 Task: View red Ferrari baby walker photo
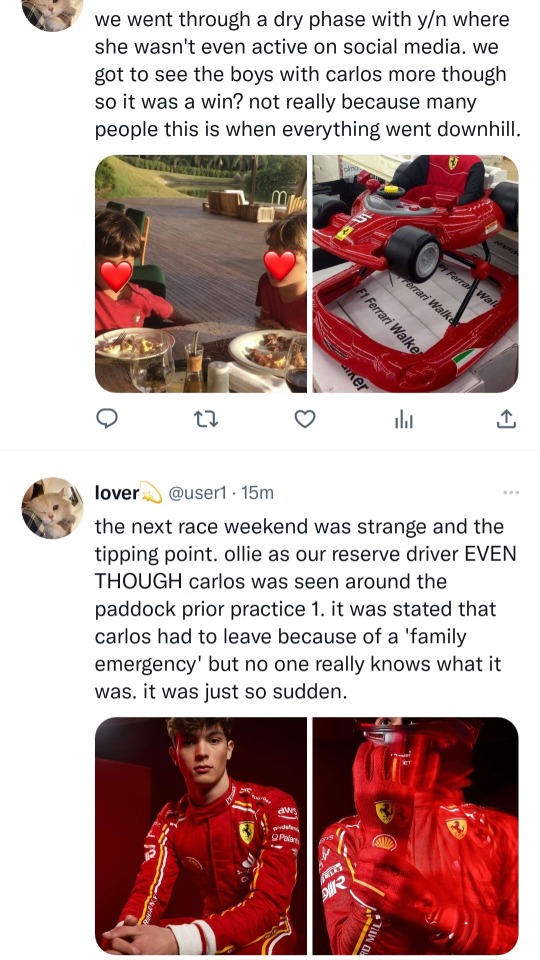pos(416,274)
